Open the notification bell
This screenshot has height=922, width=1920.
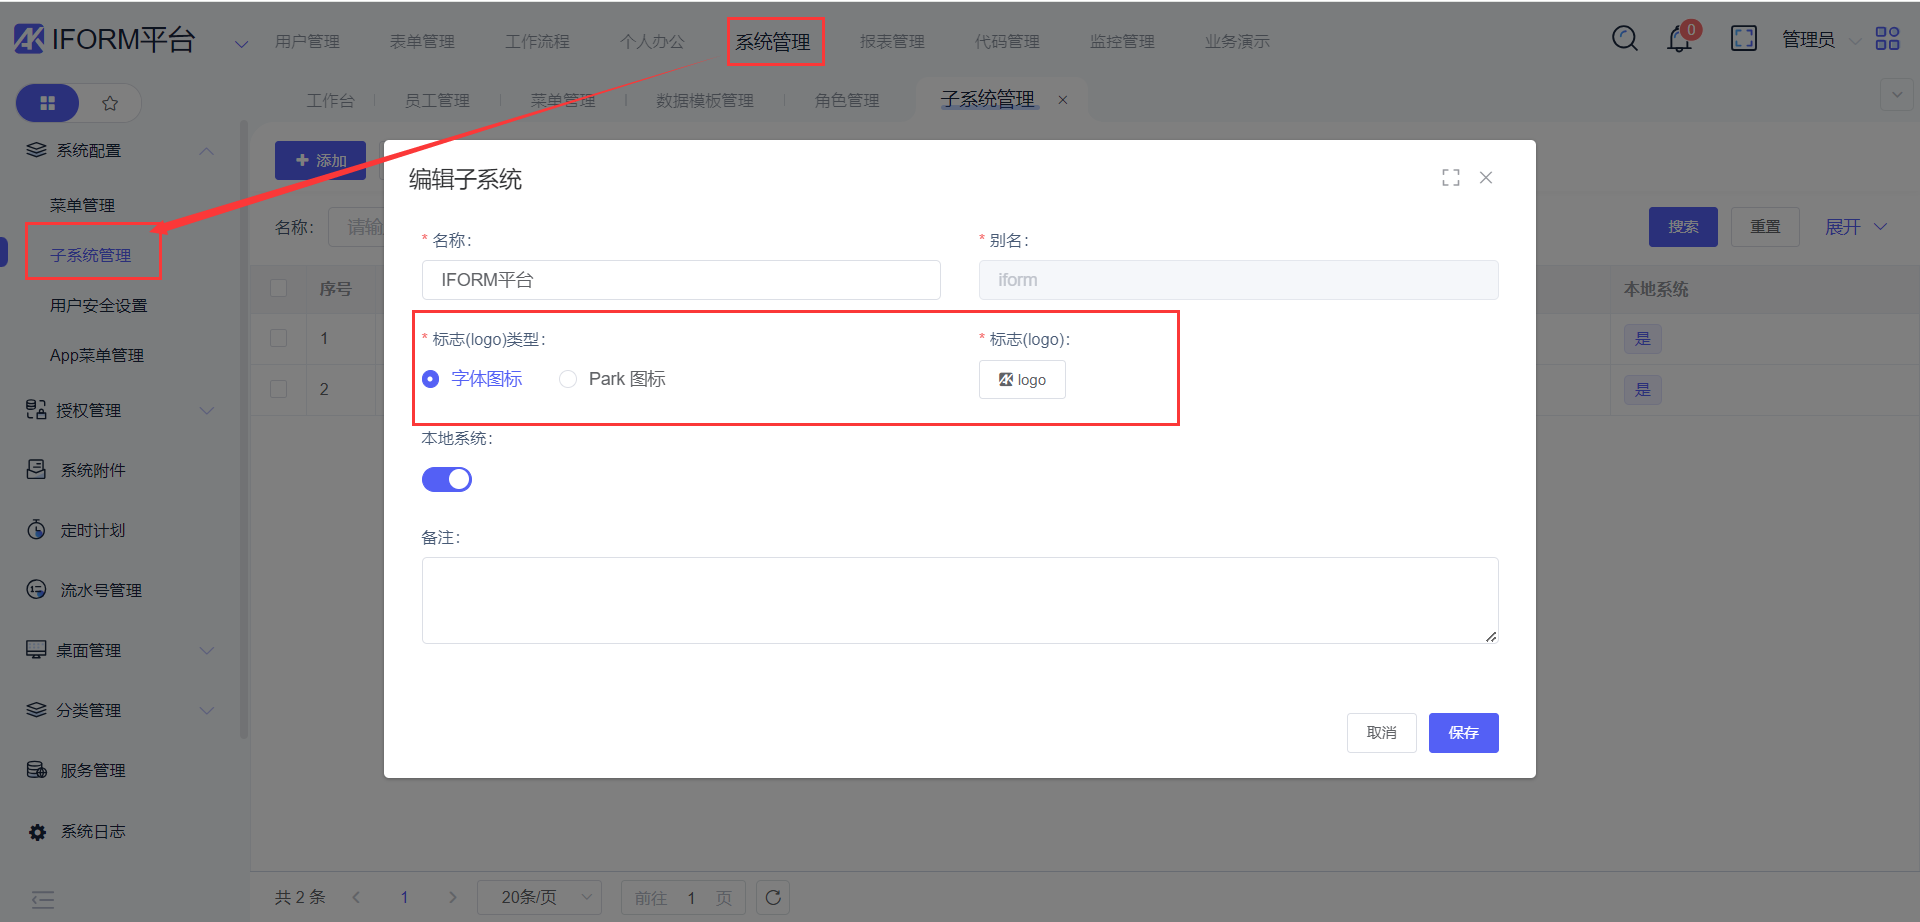(x=1679, y=40)
